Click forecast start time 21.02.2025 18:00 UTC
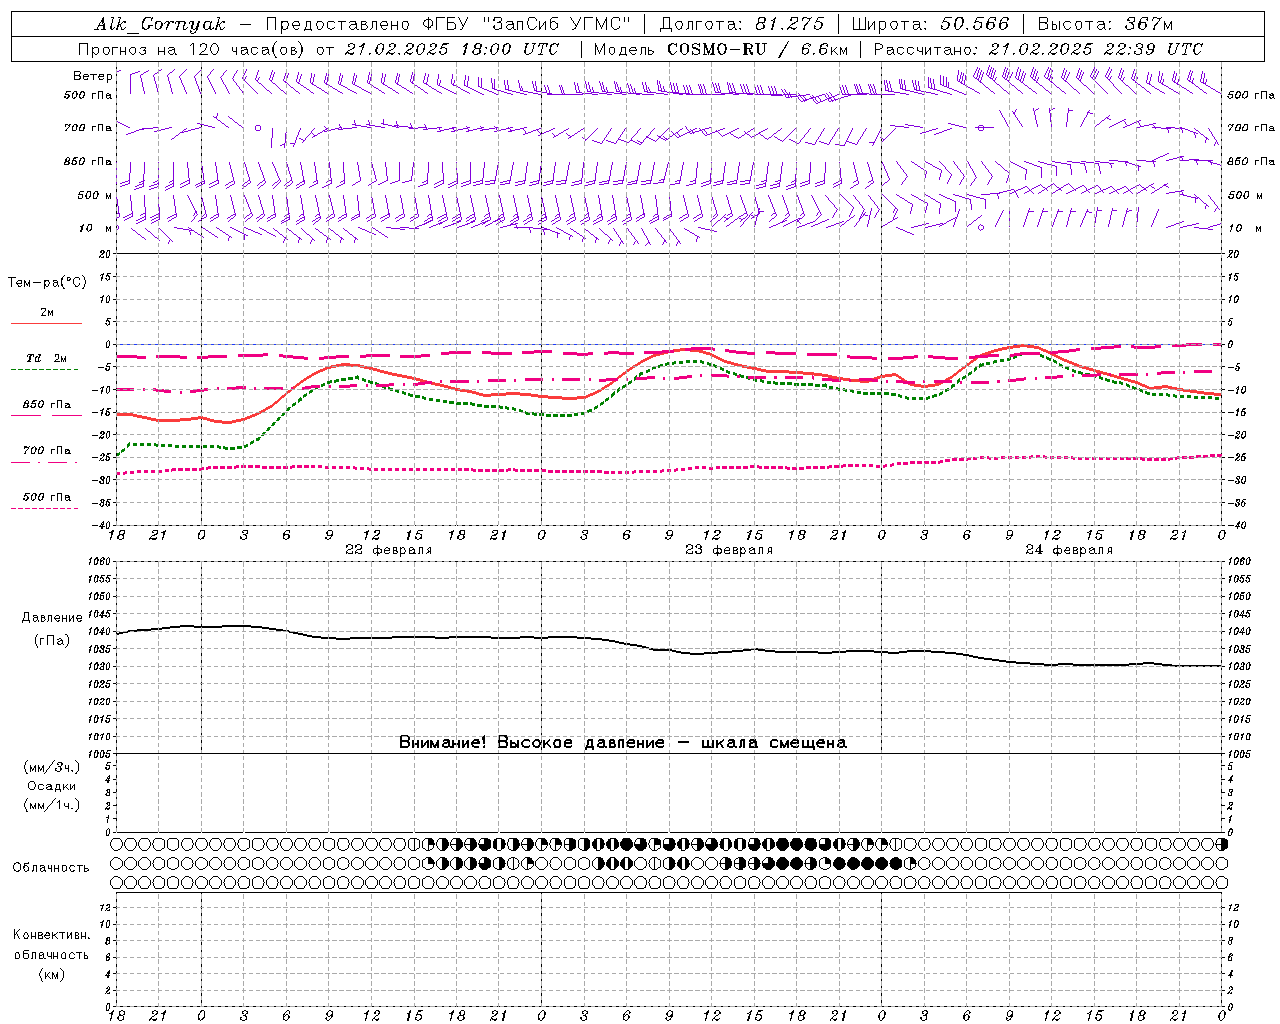Viewport: 1280px width, 1024px height. [451, 48]
